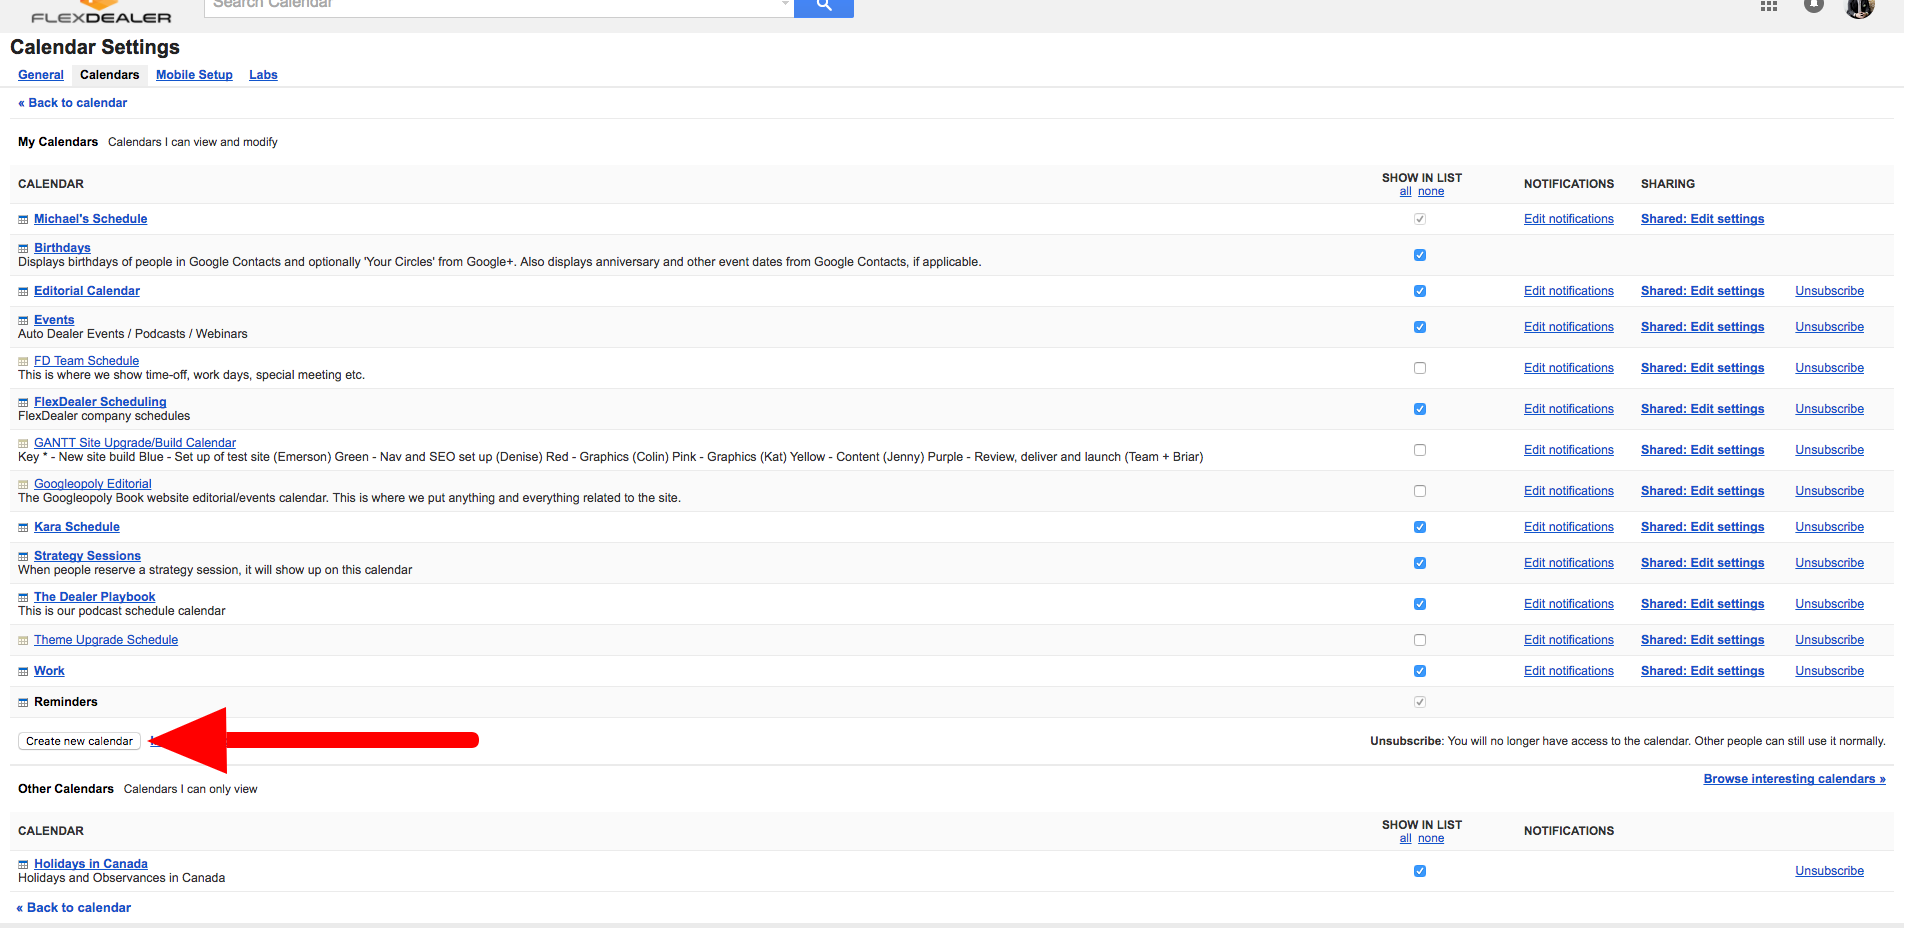The height and width of the screenshot is (940, 1905).
Task: Click calendar icon next to Work
Action: point(23,672)
